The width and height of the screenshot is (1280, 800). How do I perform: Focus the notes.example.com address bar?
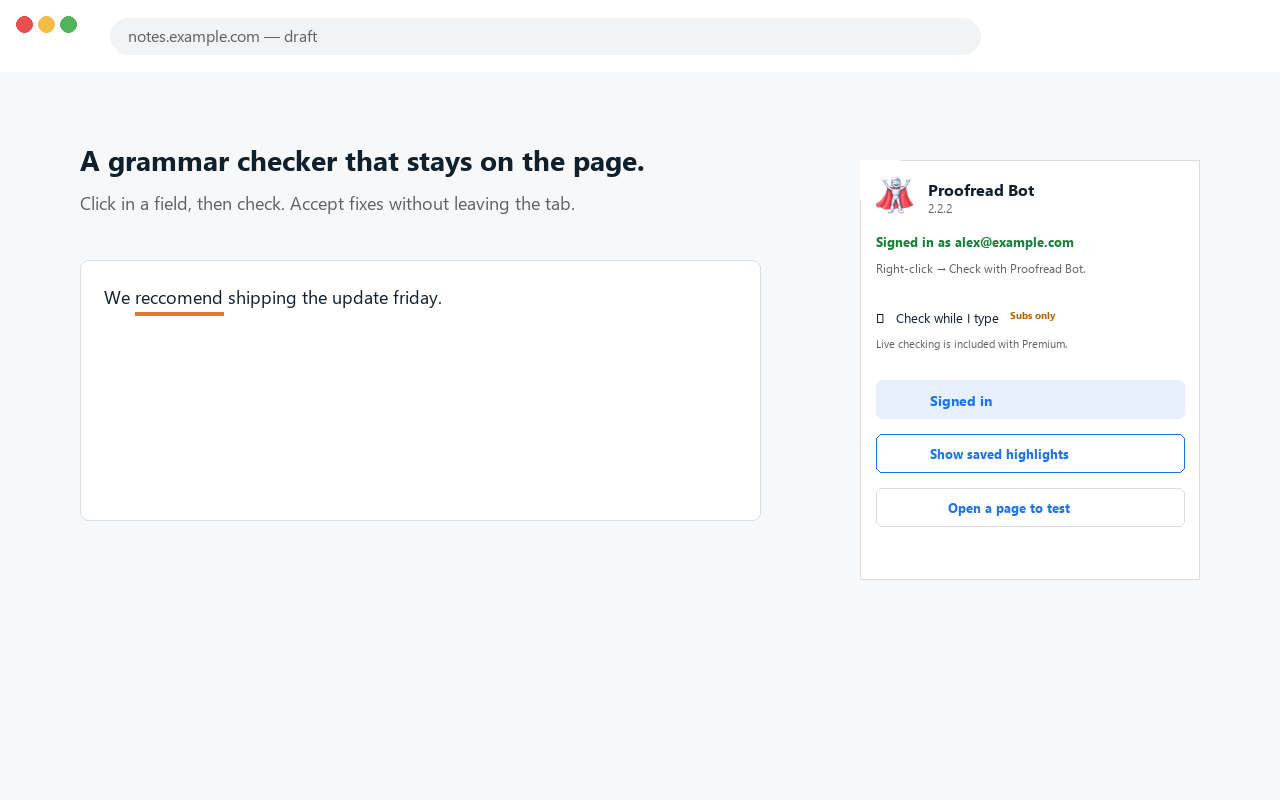545,36
